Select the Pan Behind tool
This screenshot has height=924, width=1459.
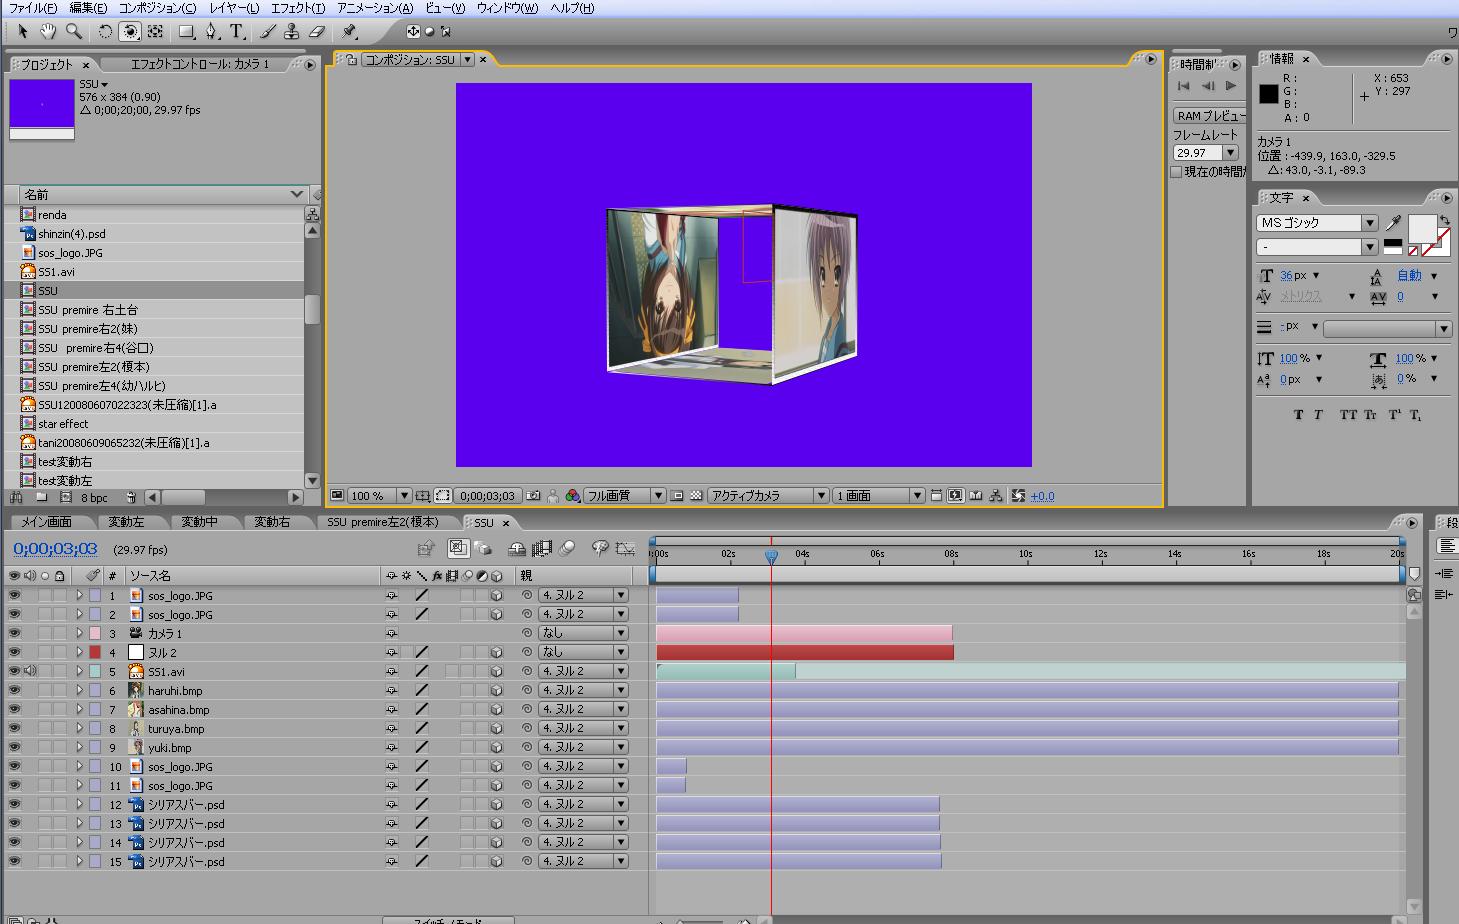(x=155, y=32)
